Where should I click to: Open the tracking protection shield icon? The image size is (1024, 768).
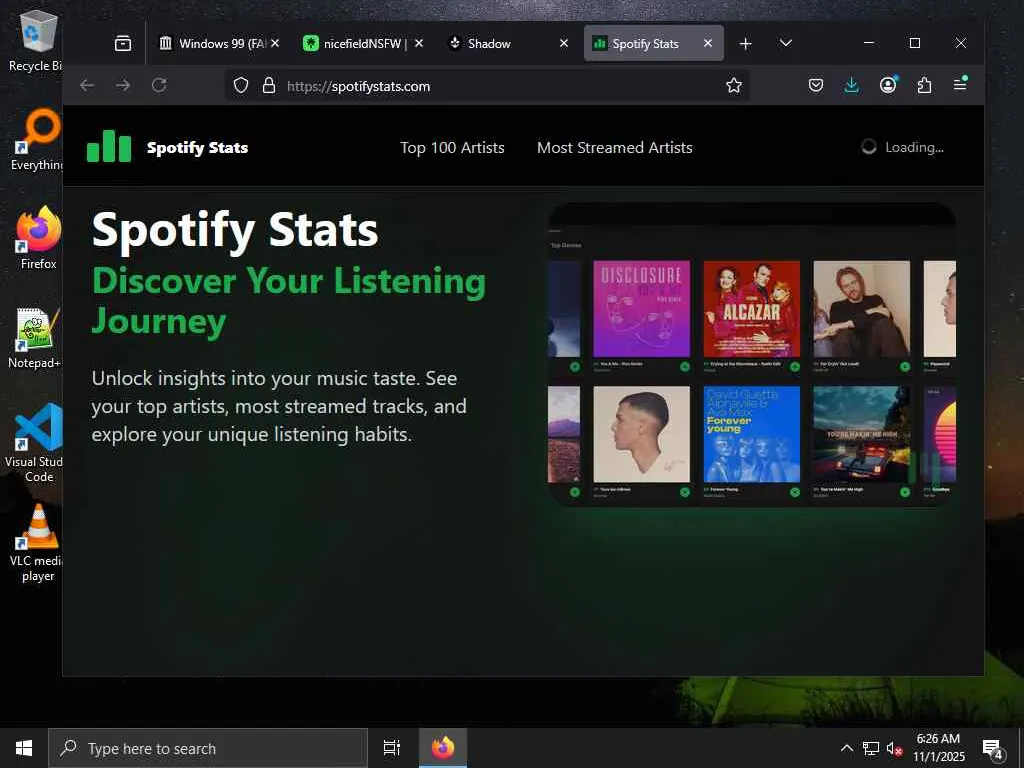(241, 86)
